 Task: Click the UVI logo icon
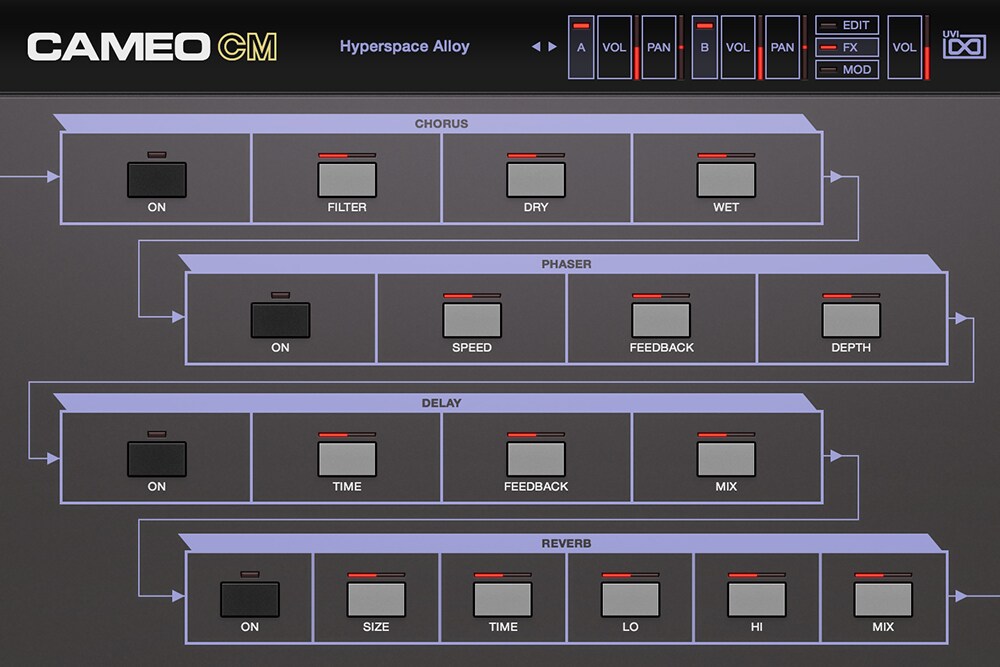point(964,47)
